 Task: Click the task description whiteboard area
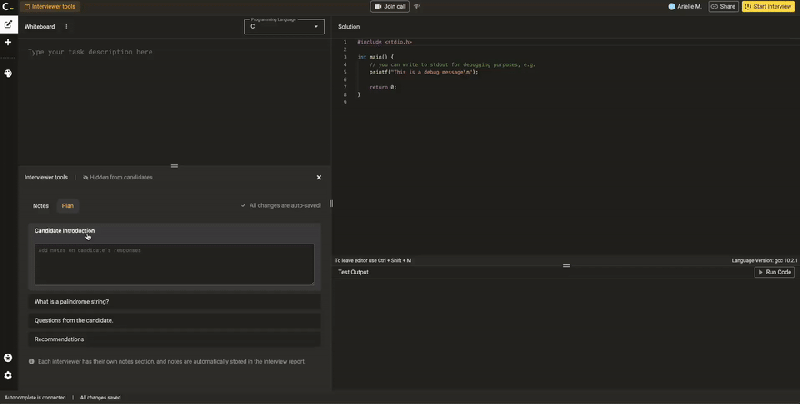pos(174,99)
